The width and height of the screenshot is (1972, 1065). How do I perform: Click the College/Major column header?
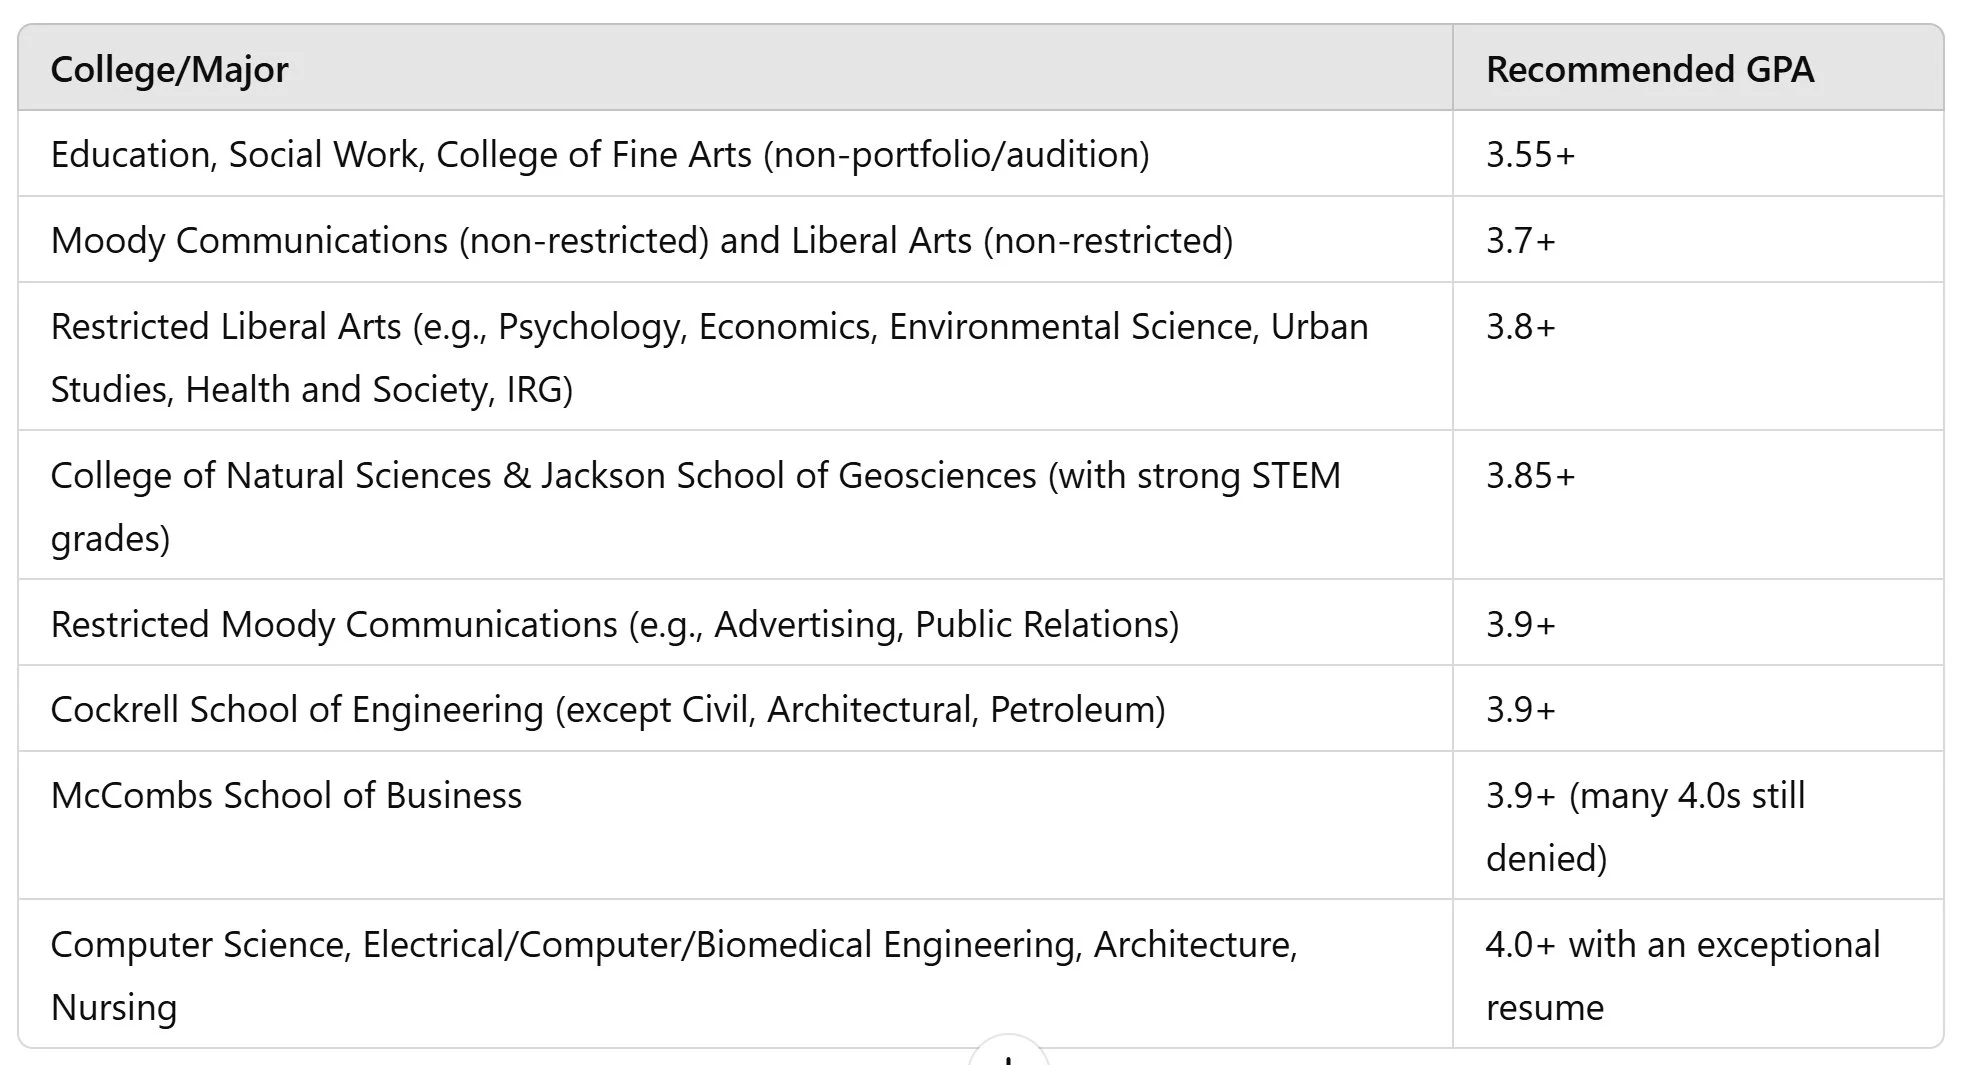(169, 69)
